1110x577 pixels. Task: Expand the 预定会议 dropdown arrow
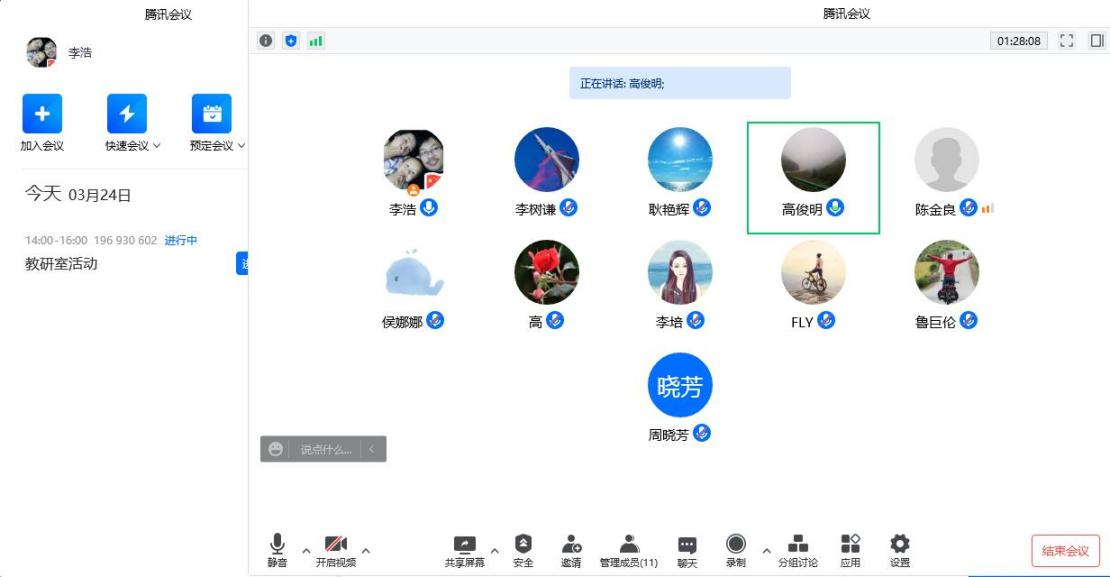tap(241, 146)
